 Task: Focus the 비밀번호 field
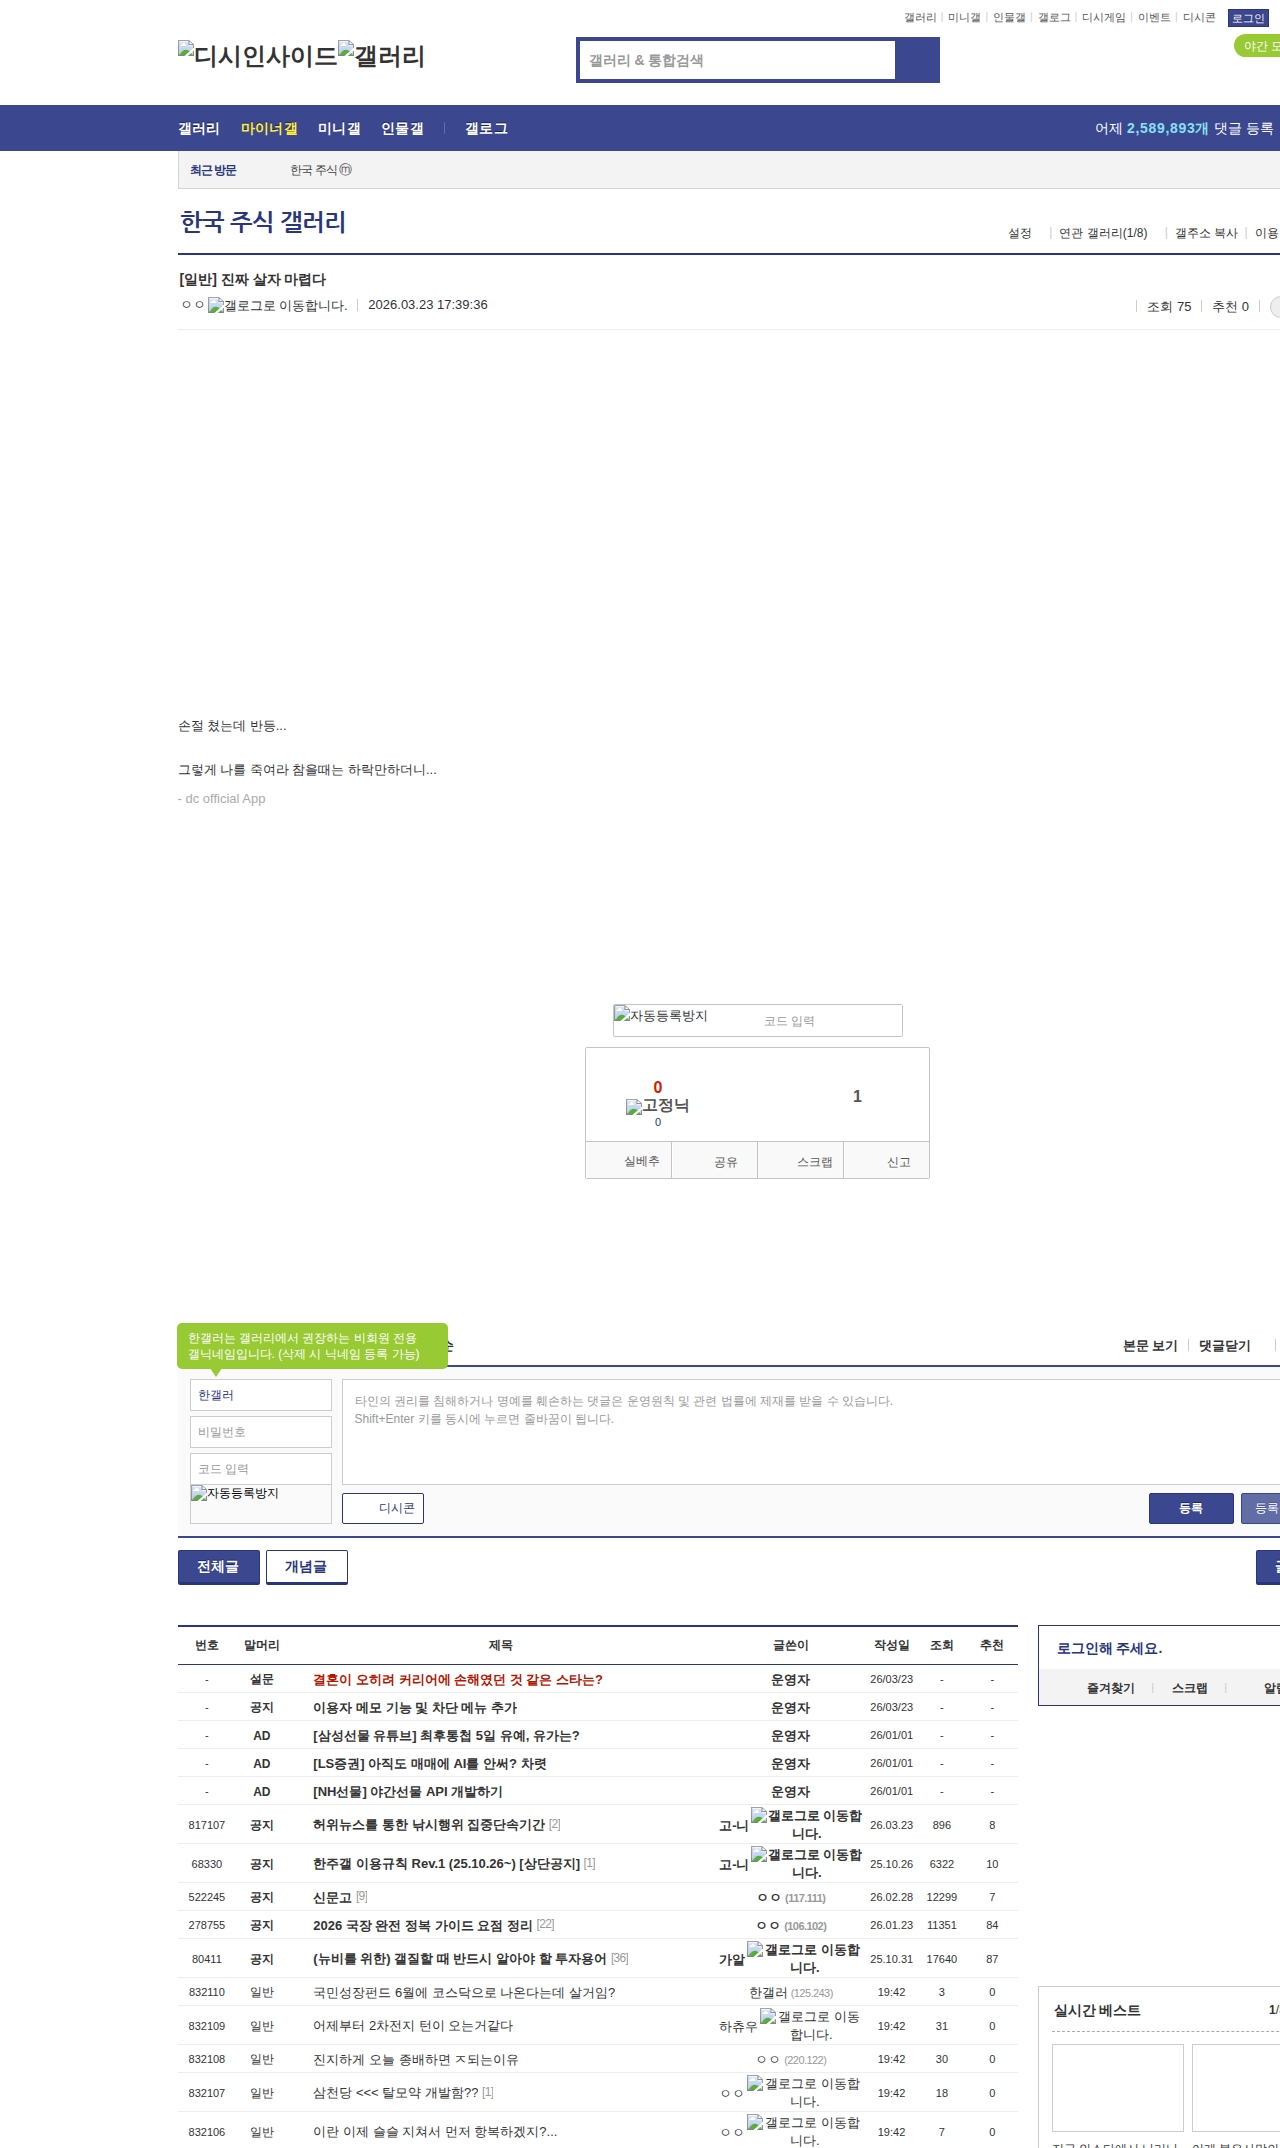click(x=261, y=1432)
